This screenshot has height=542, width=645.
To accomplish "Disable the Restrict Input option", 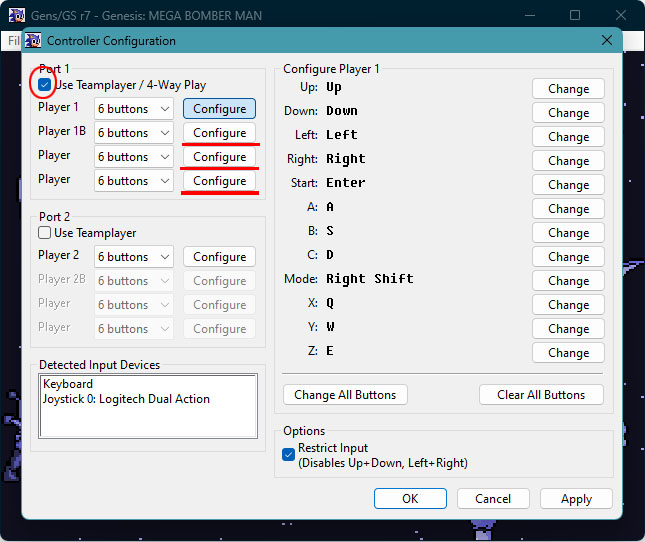I will point(289,455).
